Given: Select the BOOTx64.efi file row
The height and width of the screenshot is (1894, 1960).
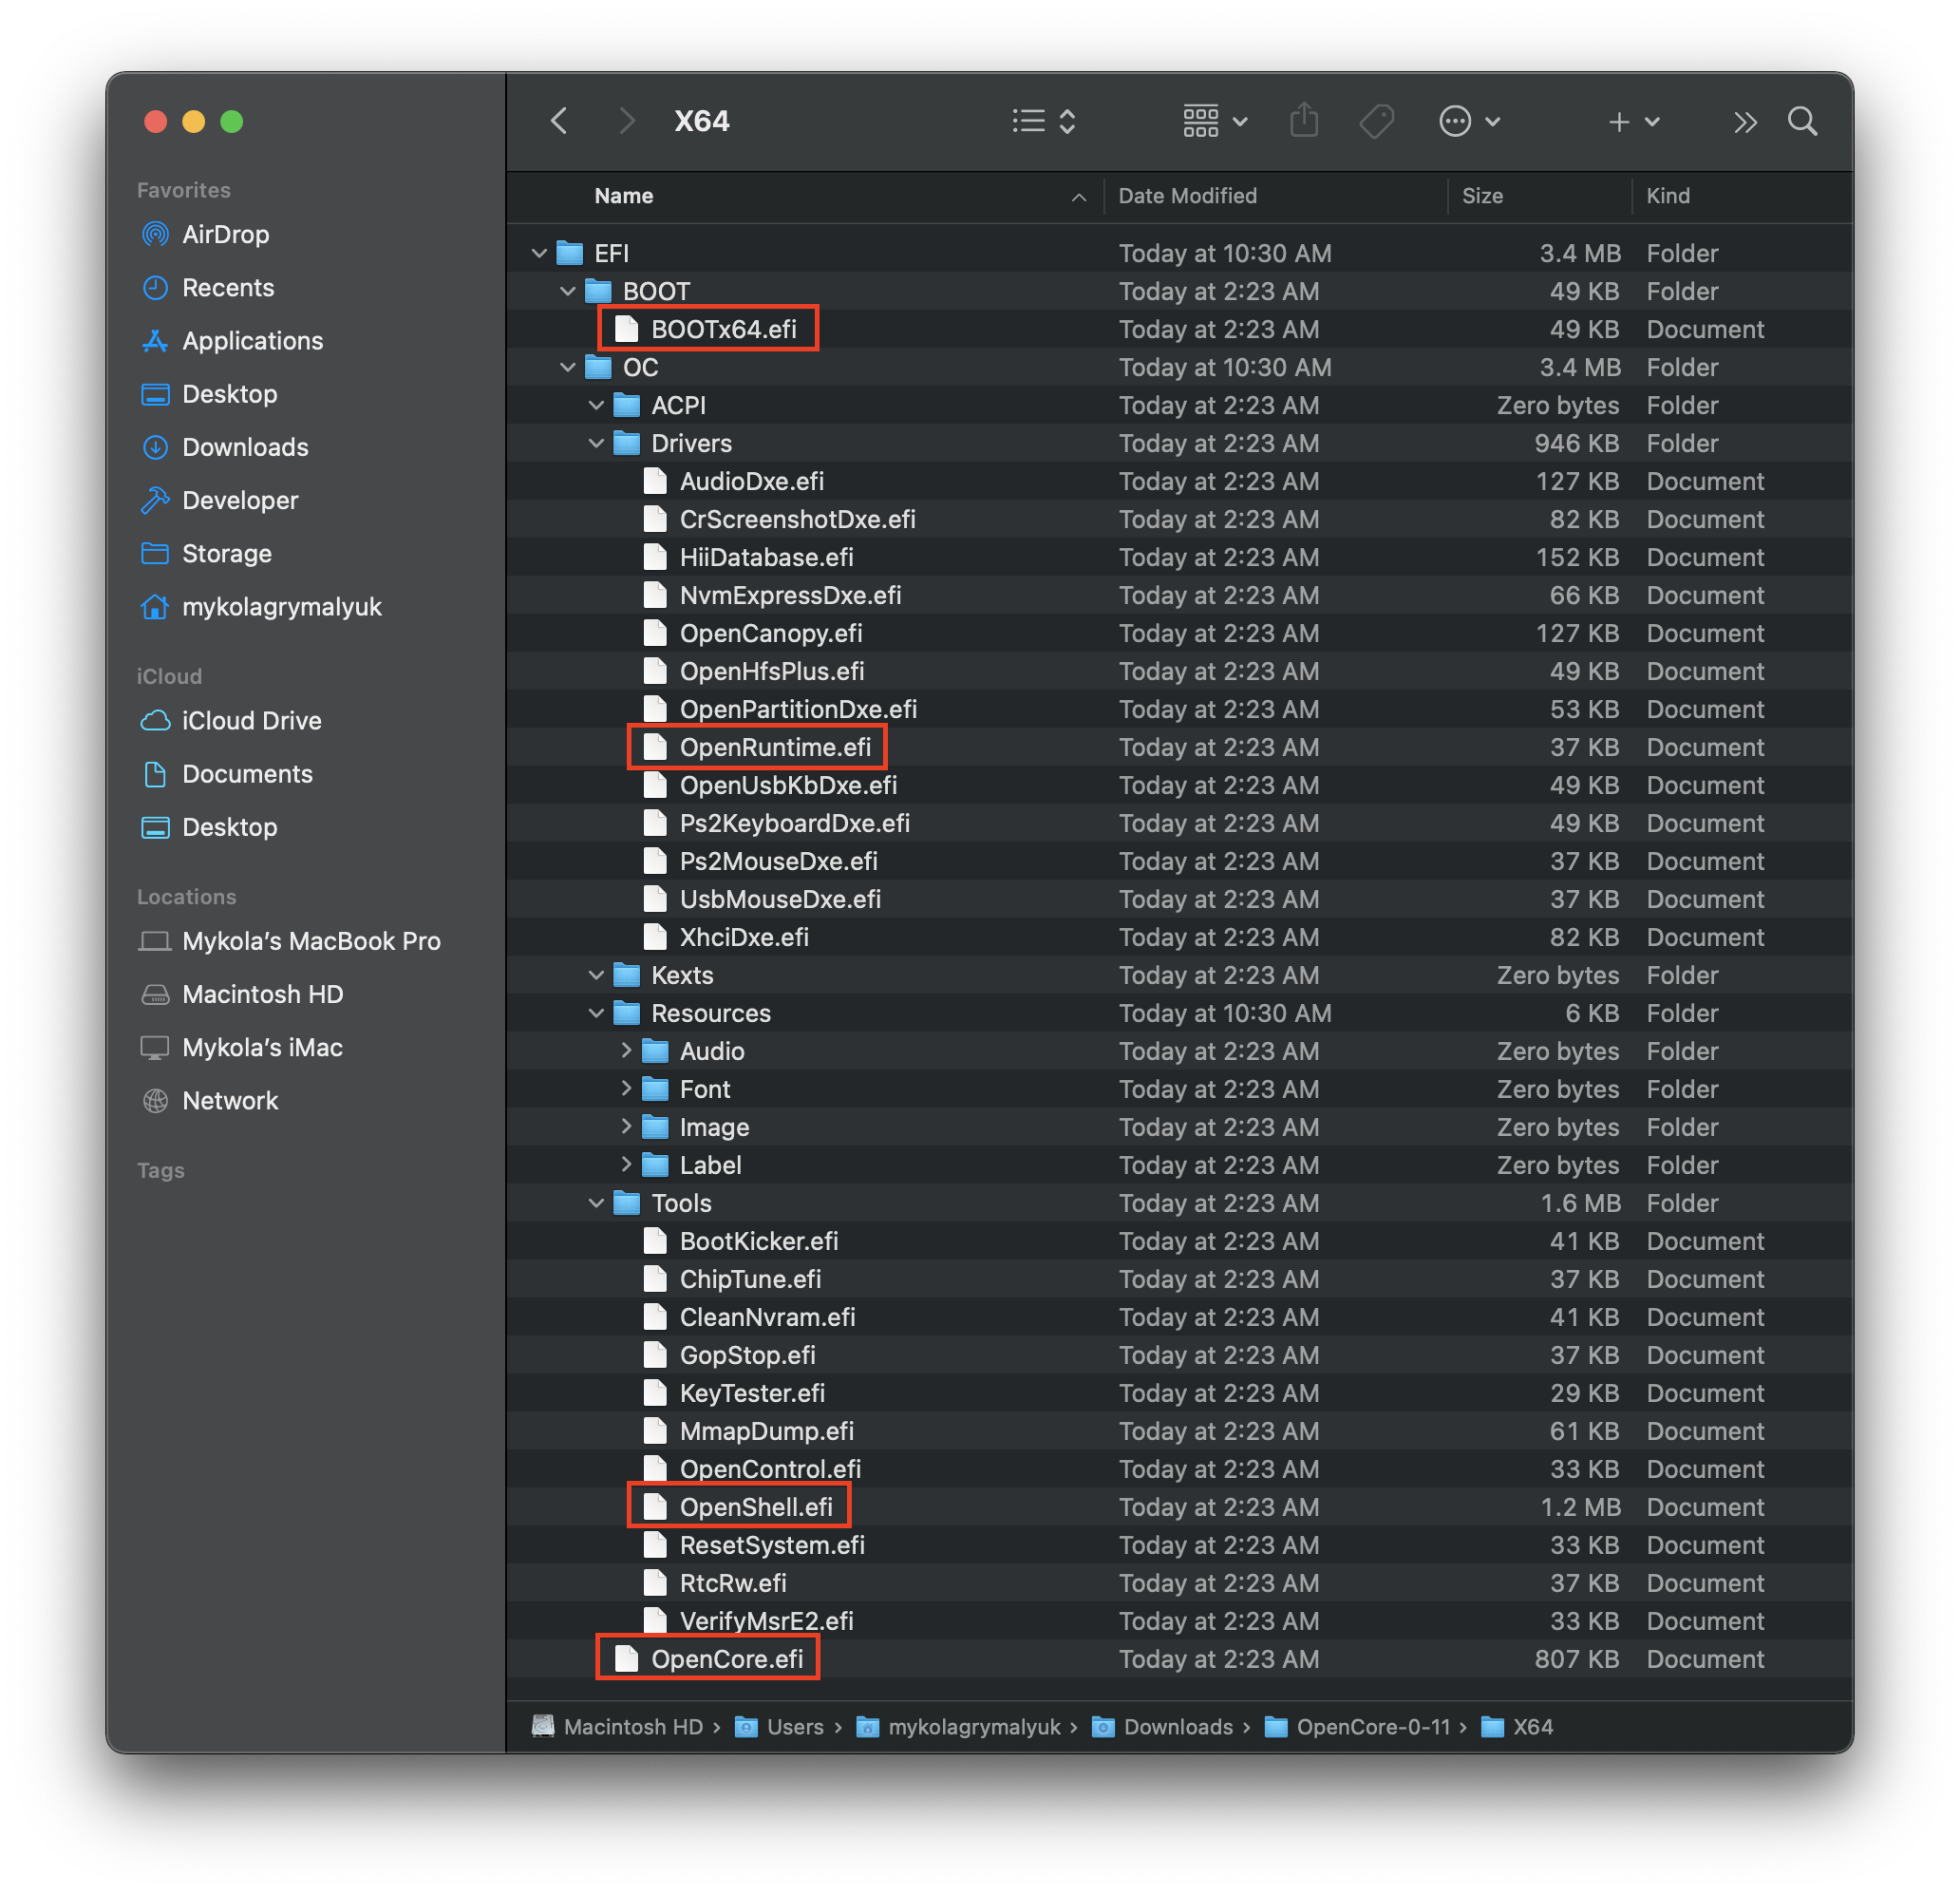Looking at the screenshot, I should [x=727, y=329].
